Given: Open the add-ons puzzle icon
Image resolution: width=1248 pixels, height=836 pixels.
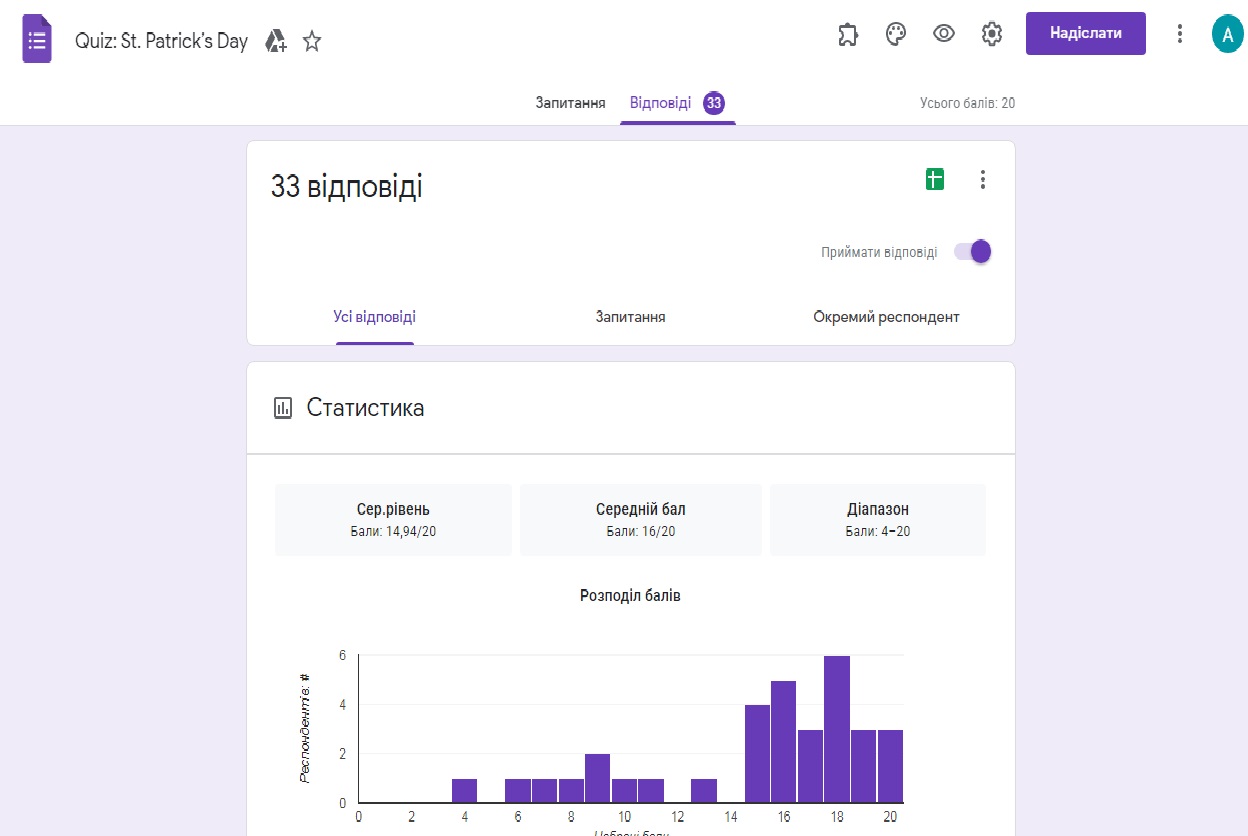Looking at the screenshot, I should coord(847,34).
